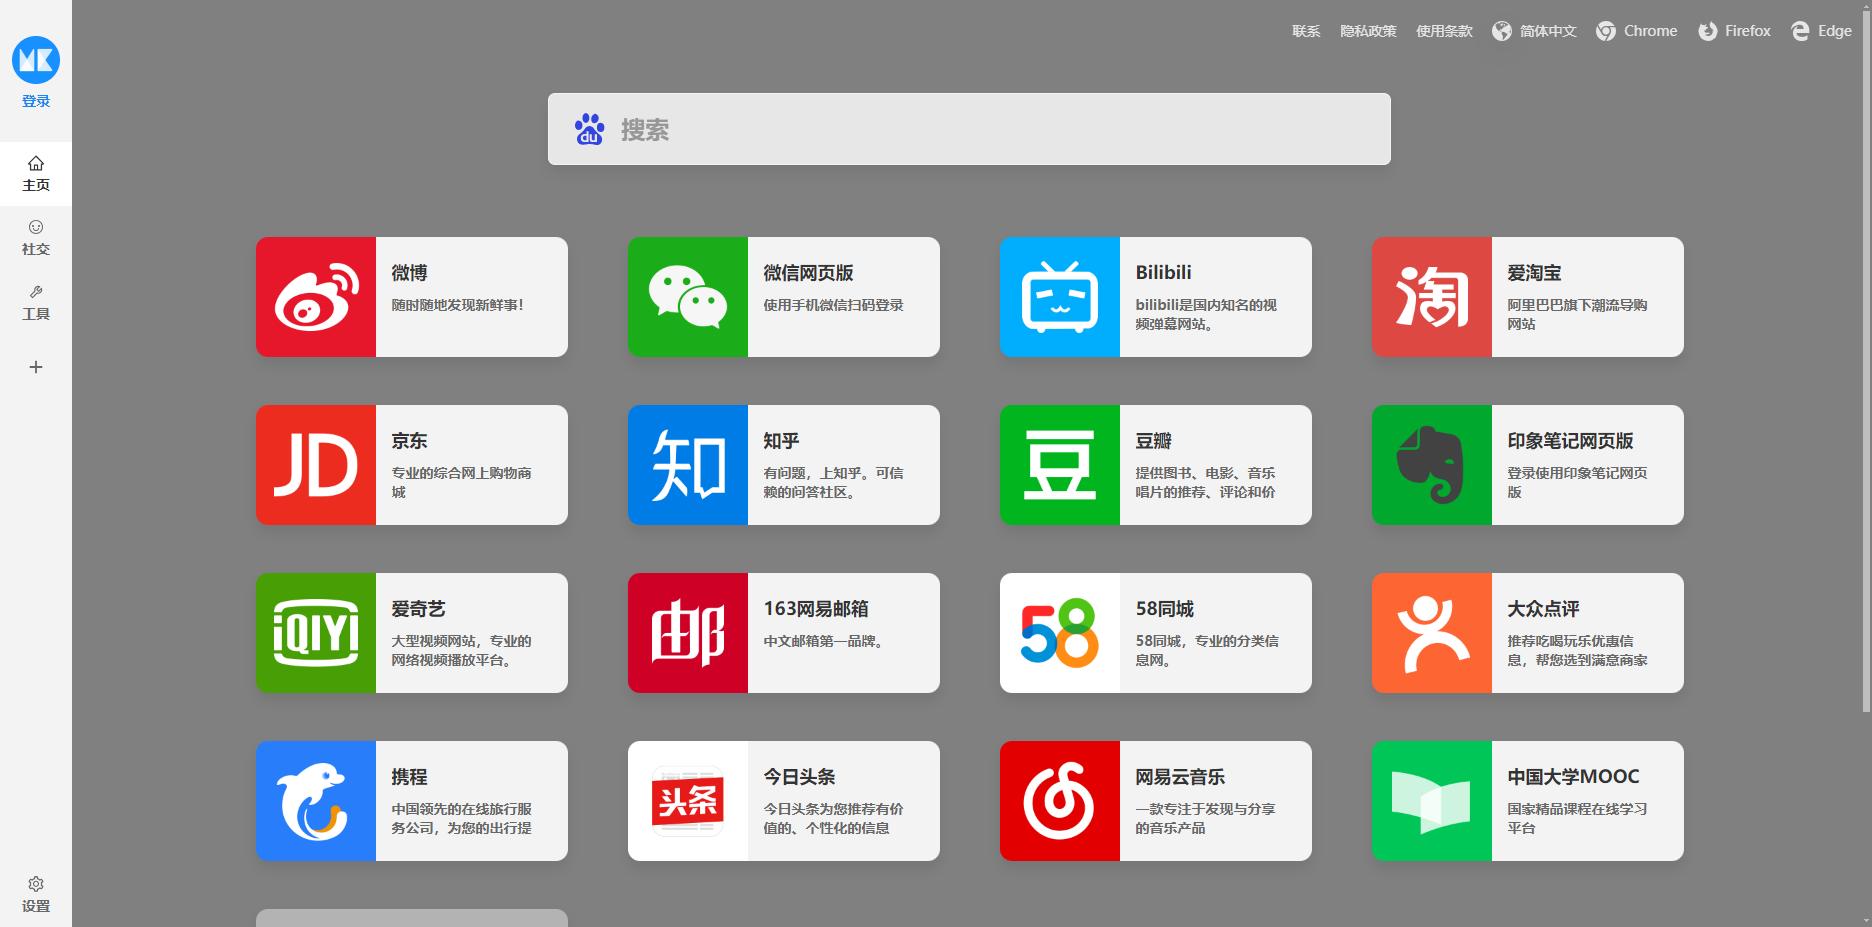The width and height of the screenshot is (1872, 927).
Task: Click the 豆瓣 card title text
Action: [1153, 441]
